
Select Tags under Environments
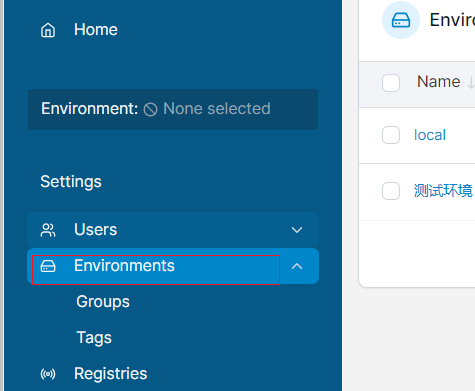pyautogui.click(x=94, y=338)
